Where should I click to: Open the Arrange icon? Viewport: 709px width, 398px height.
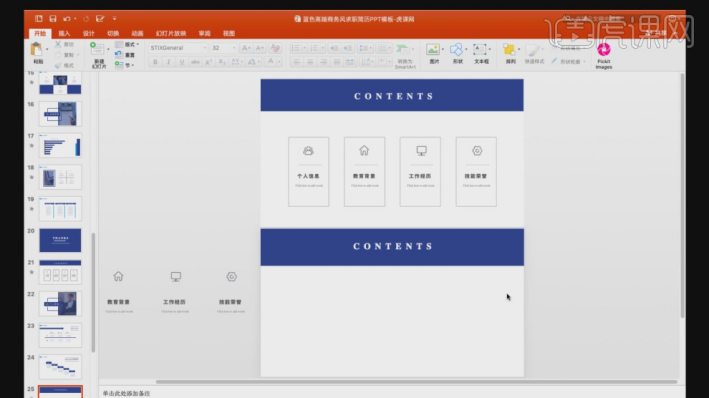click(509, 49)
